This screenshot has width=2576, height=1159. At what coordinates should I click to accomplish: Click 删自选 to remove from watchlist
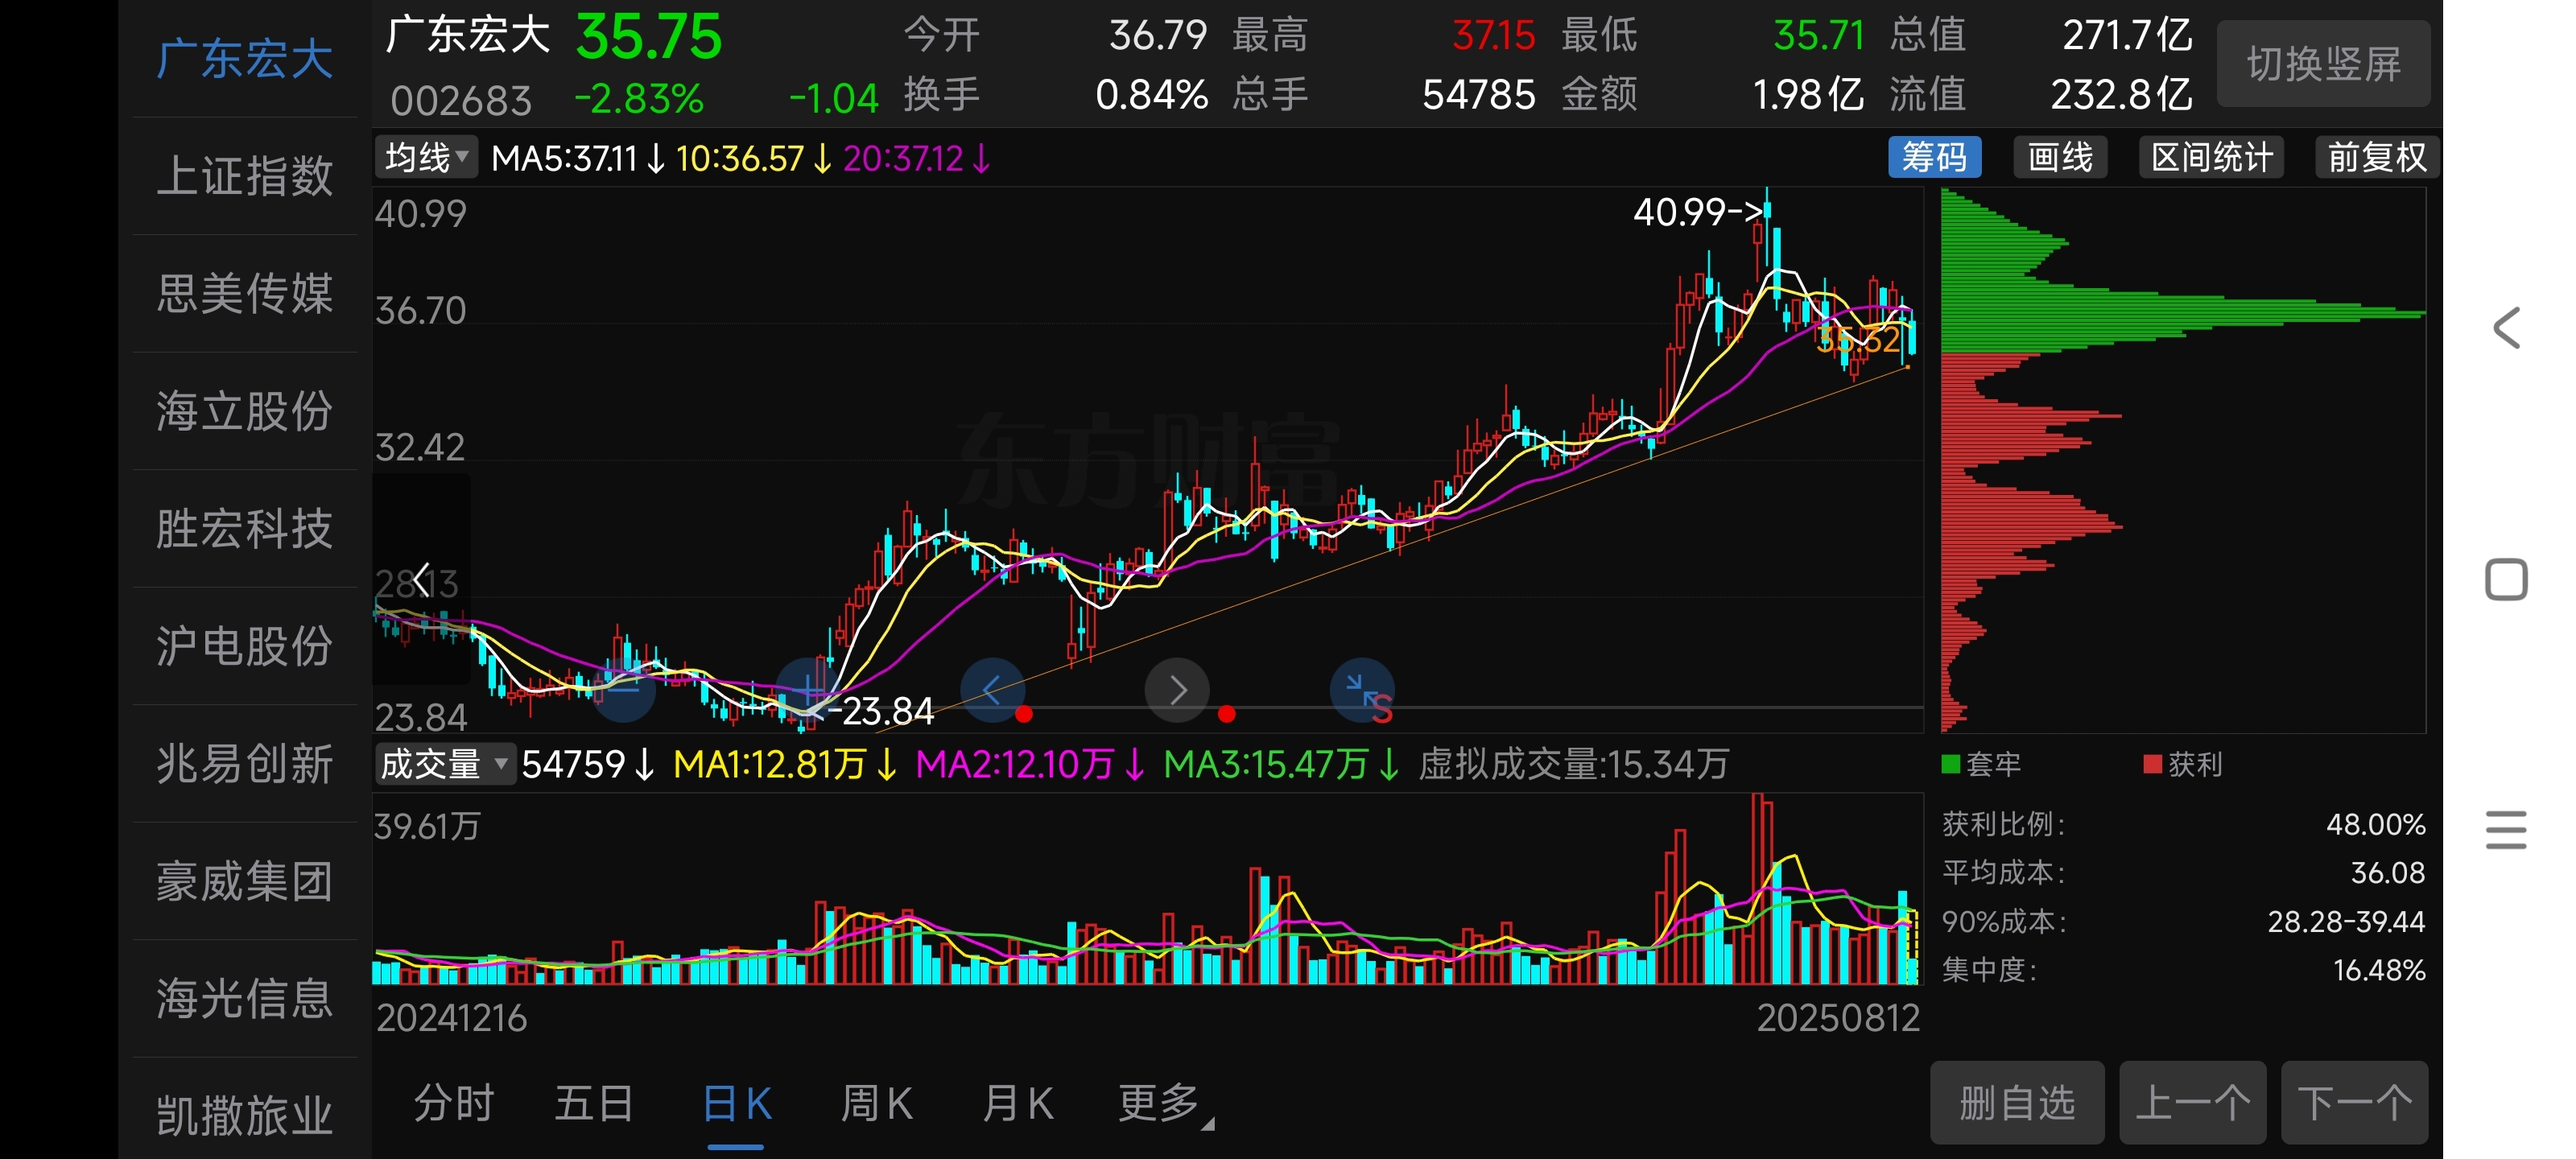pyautogui.click(x=2017, y=1104)
